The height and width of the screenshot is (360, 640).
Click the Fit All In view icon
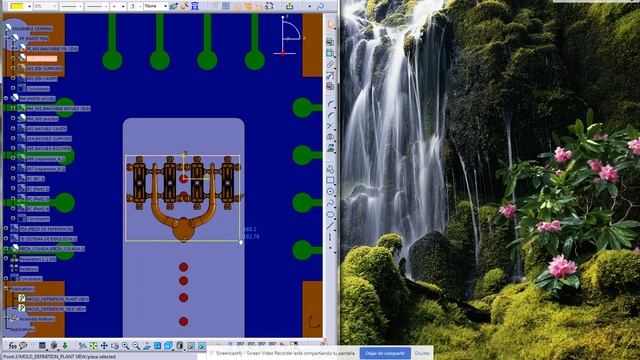pyautogui.click(x=93, y=346)
